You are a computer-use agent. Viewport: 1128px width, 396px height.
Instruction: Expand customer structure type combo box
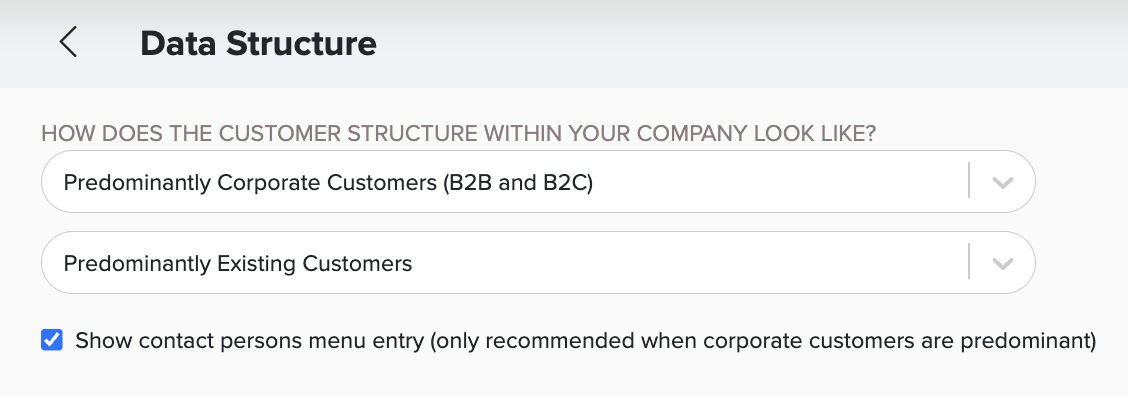[x=538, y=181]
